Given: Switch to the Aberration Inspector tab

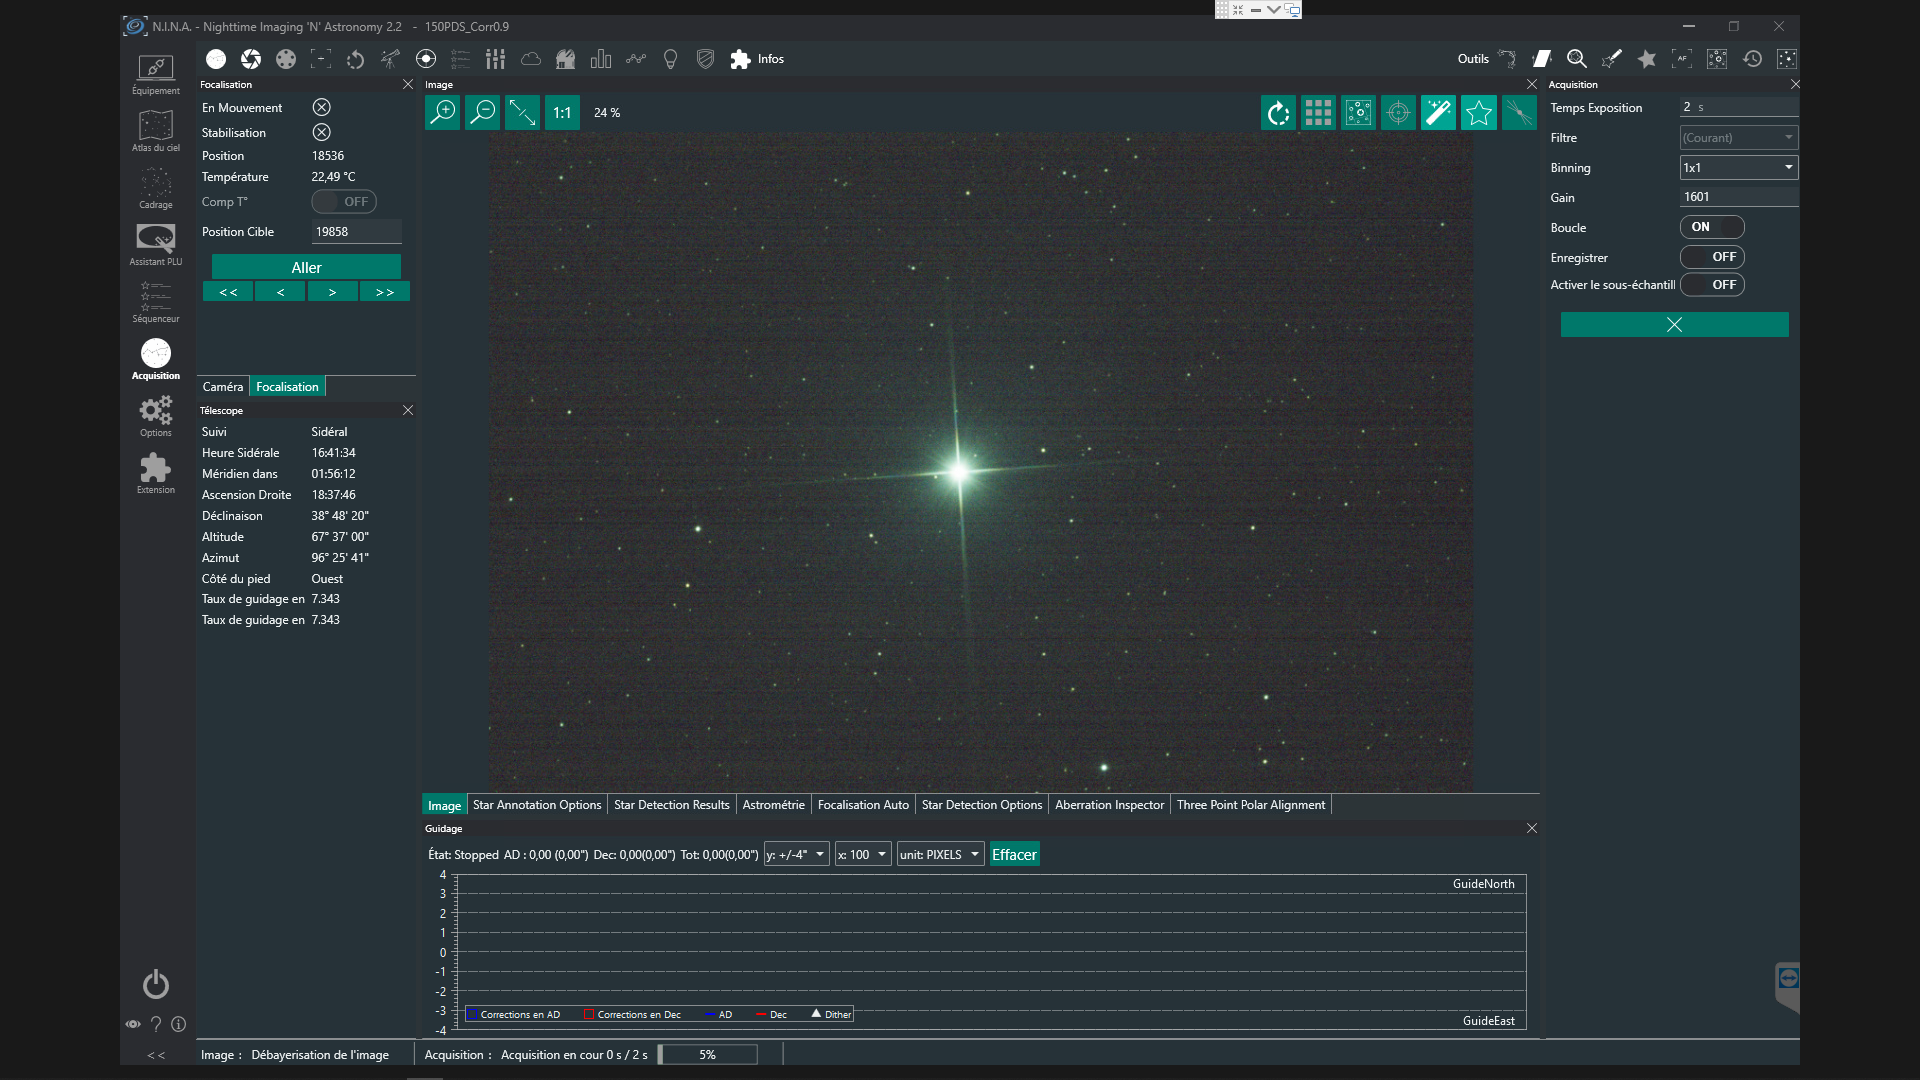Looking at the screenshot, I should tap(1110, 805).
